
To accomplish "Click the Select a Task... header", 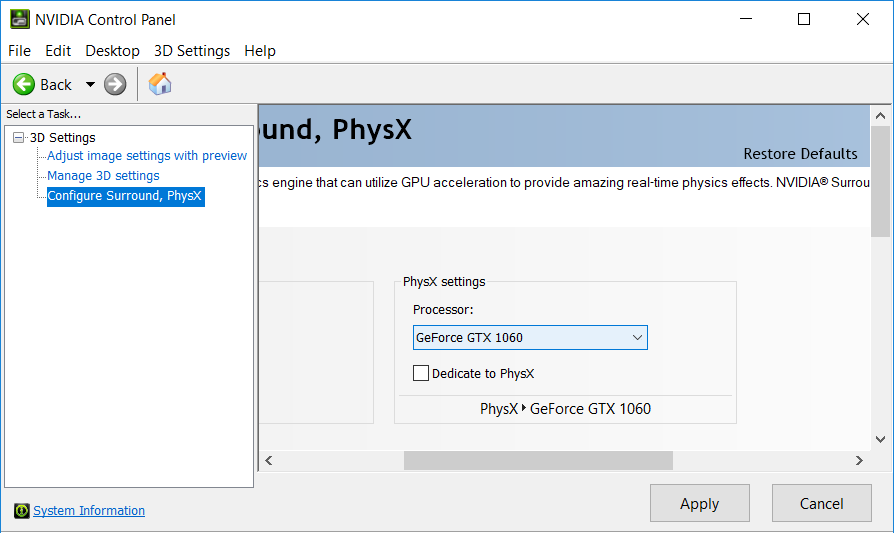I will pos(43,114).
